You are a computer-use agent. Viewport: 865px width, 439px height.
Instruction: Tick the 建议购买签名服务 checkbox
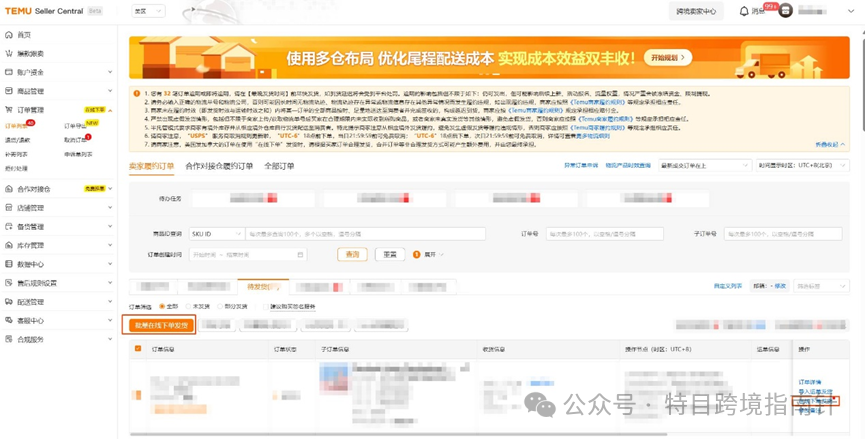(265, 306)
